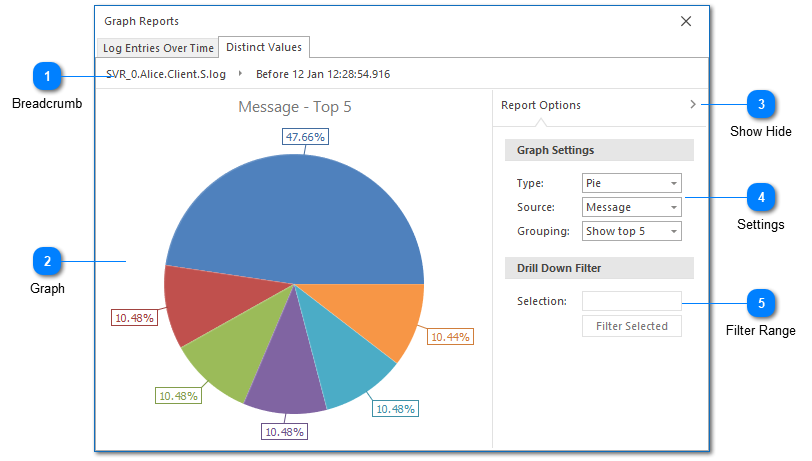812x461 pixels.
Task: Open the Type dropdown showing Pie
Action: 631,183
